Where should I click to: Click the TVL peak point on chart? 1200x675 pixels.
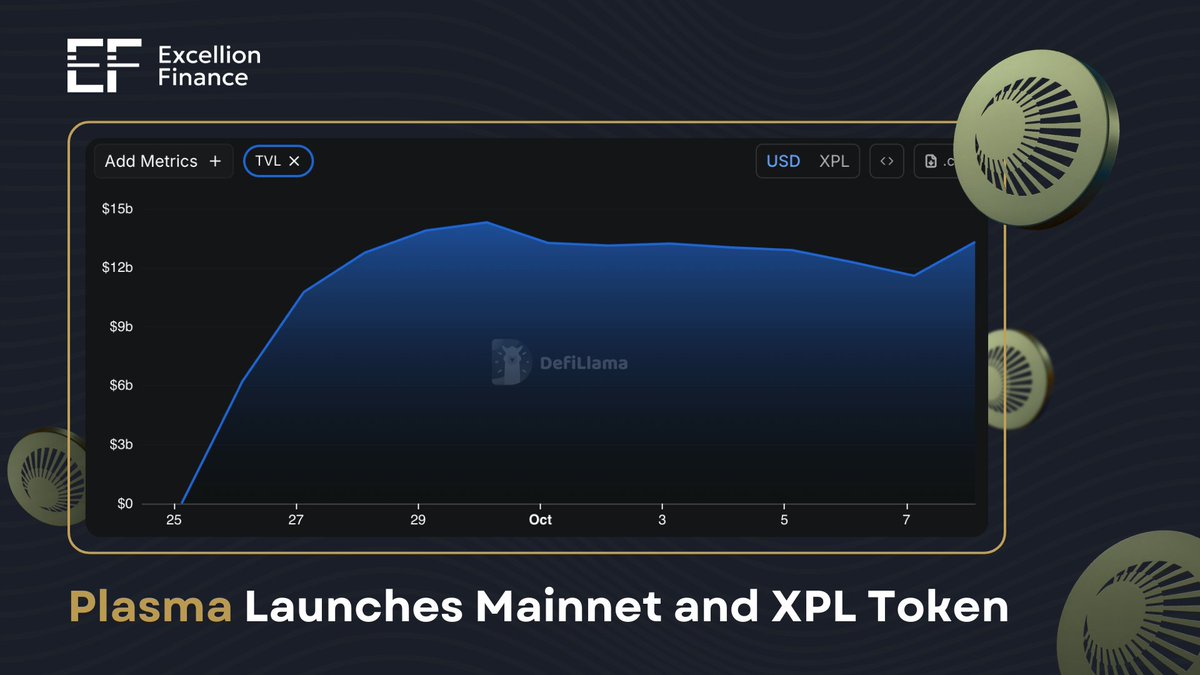(x=487, y=222)
